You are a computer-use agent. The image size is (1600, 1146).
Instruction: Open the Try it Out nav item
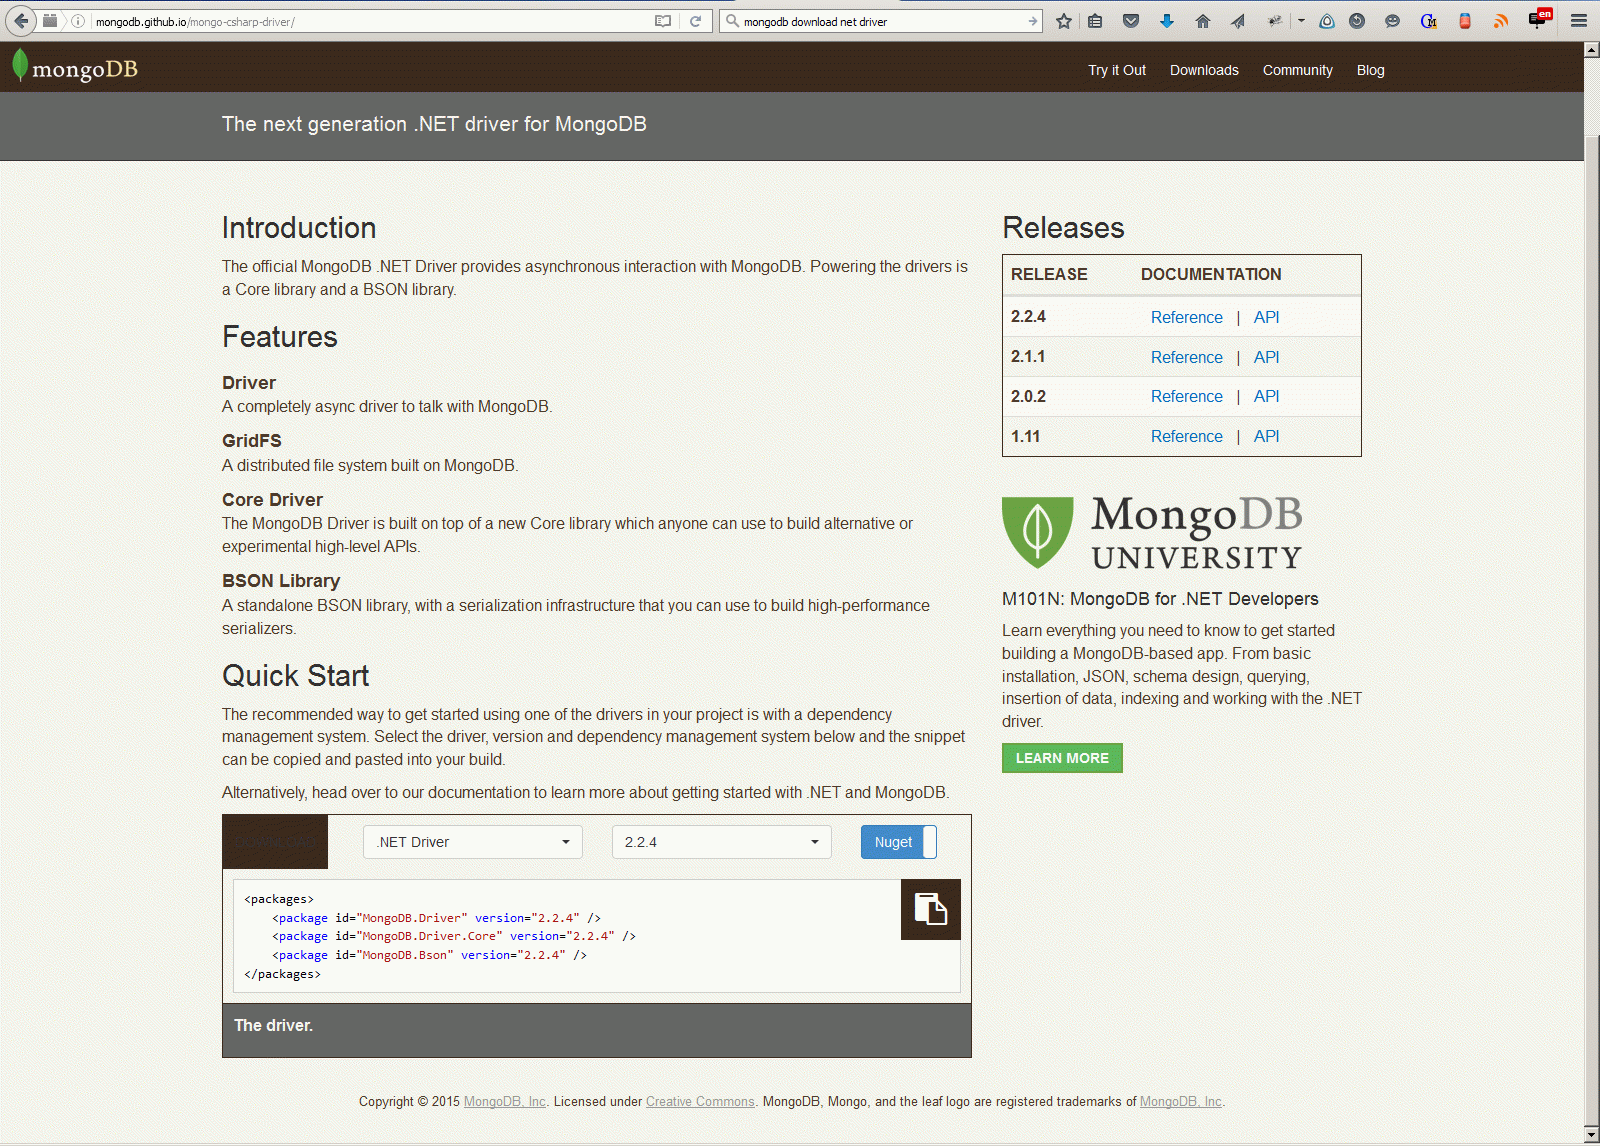1117,70
